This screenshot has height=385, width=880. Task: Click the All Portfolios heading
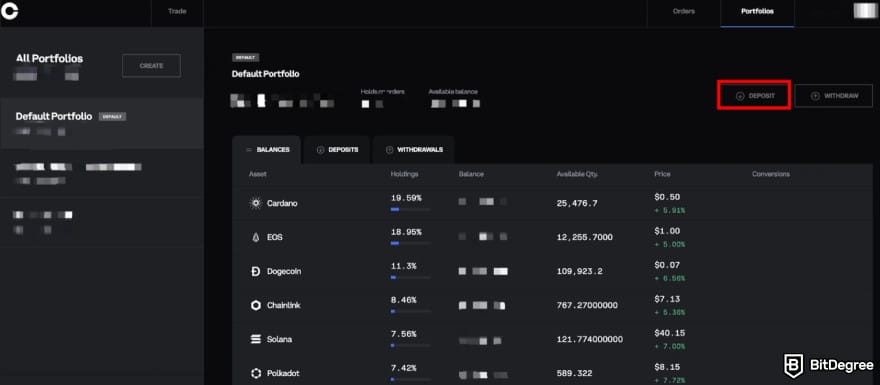(x=49, y=59)
